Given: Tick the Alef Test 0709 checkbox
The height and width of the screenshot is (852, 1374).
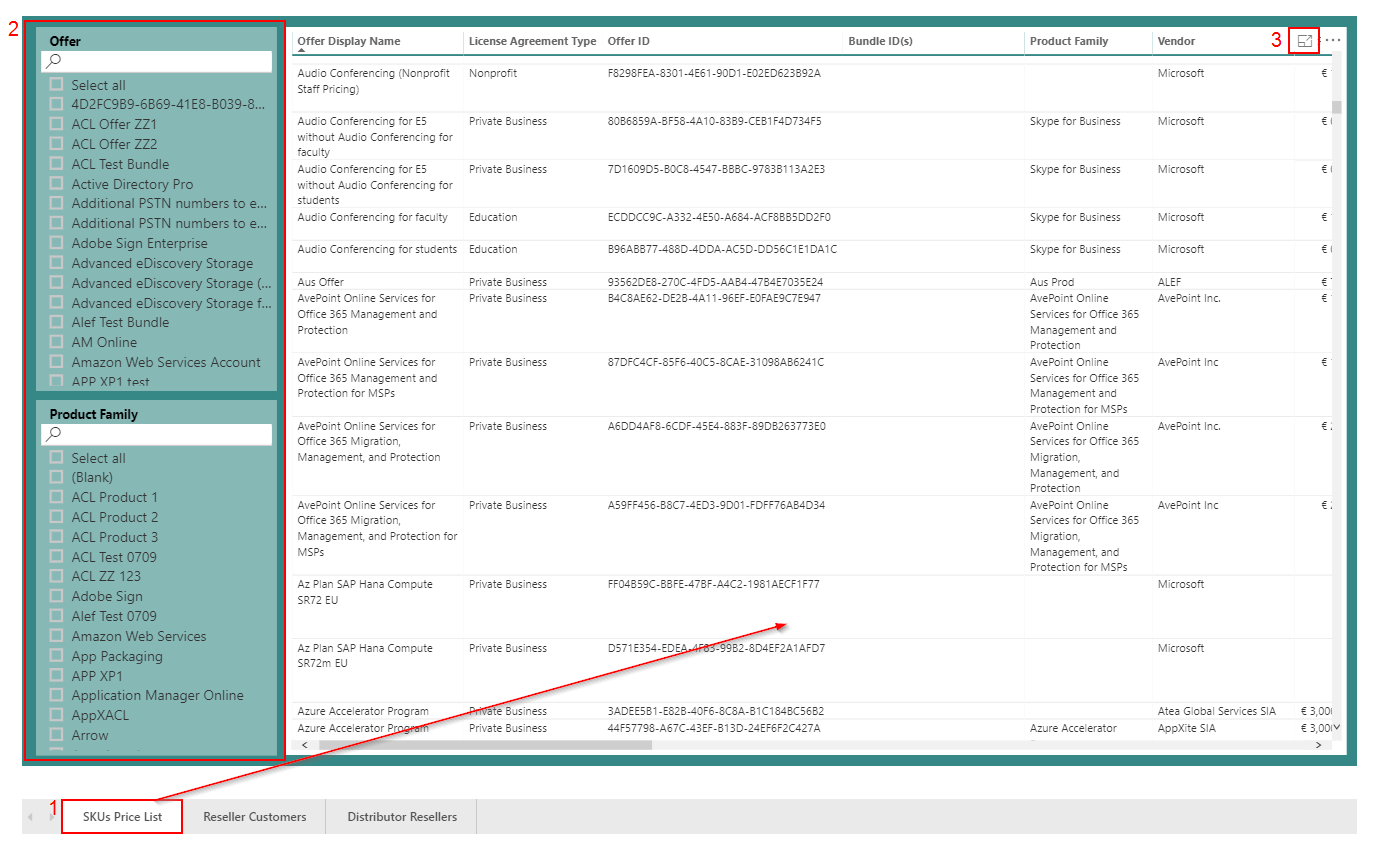Looking at the screenshot, I should point(56,616).
